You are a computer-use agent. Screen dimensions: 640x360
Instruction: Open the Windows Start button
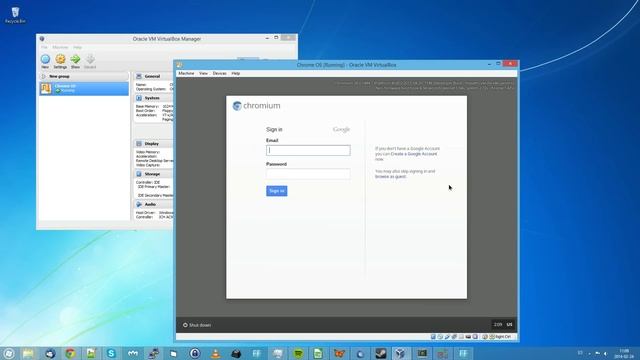[x=9, y=353]
